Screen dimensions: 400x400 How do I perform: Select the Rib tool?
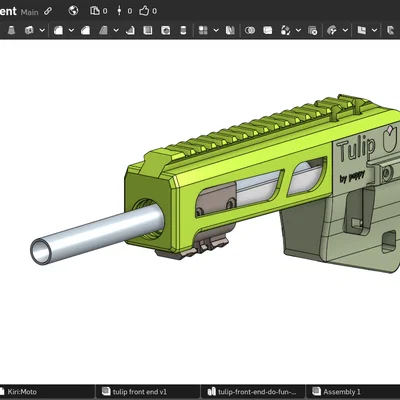130,30
